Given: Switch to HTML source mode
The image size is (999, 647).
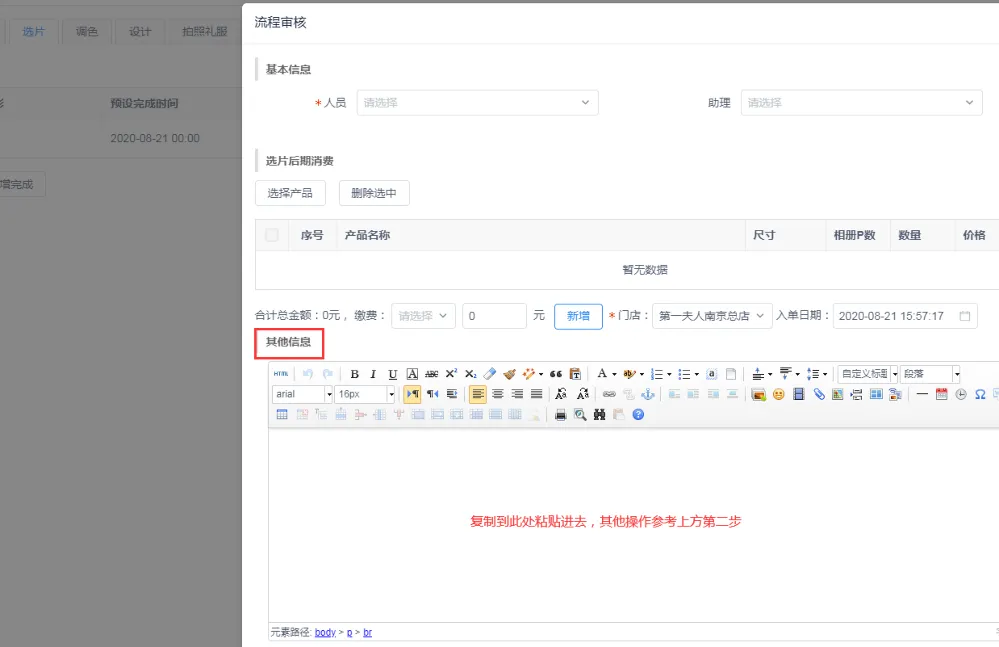Looking at the screenshot, I should click(x=281, y=374).
